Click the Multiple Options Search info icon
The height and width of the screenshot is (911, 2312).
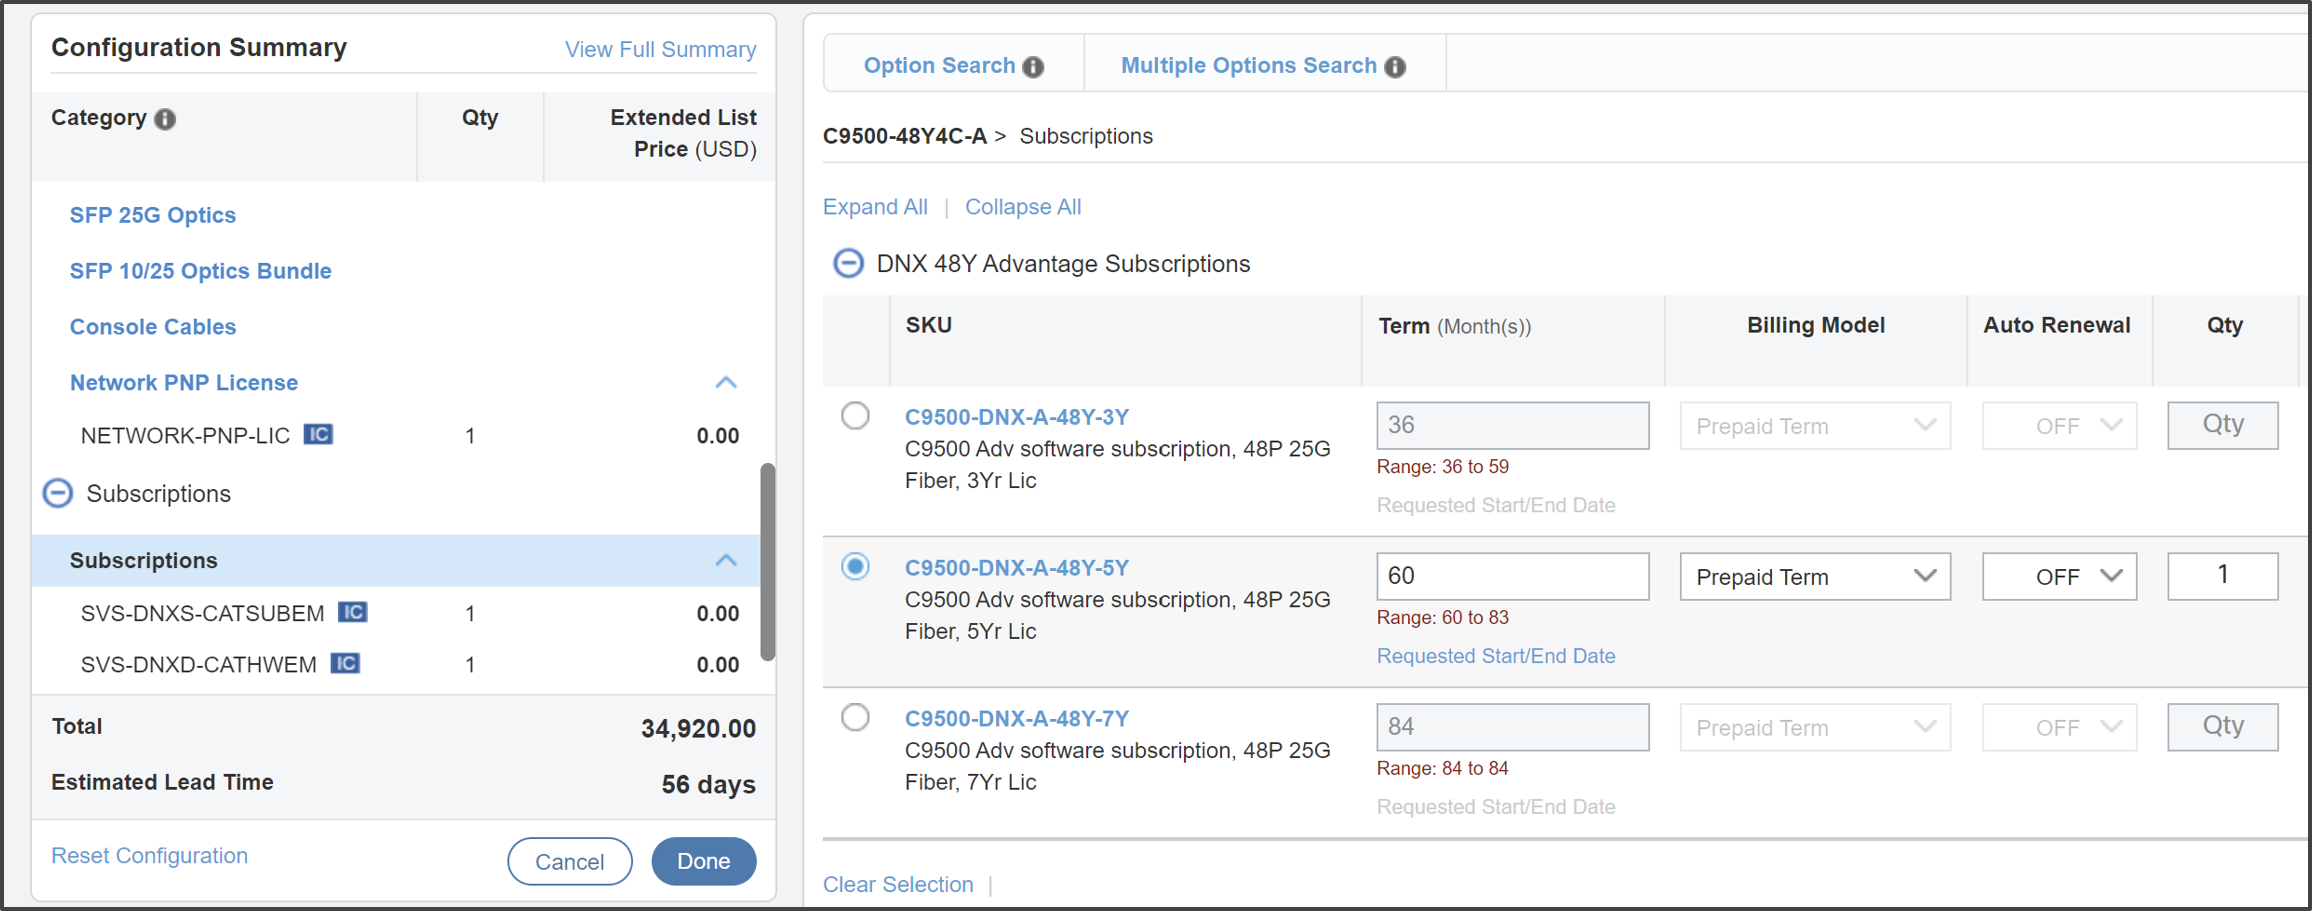[1395, 67]
